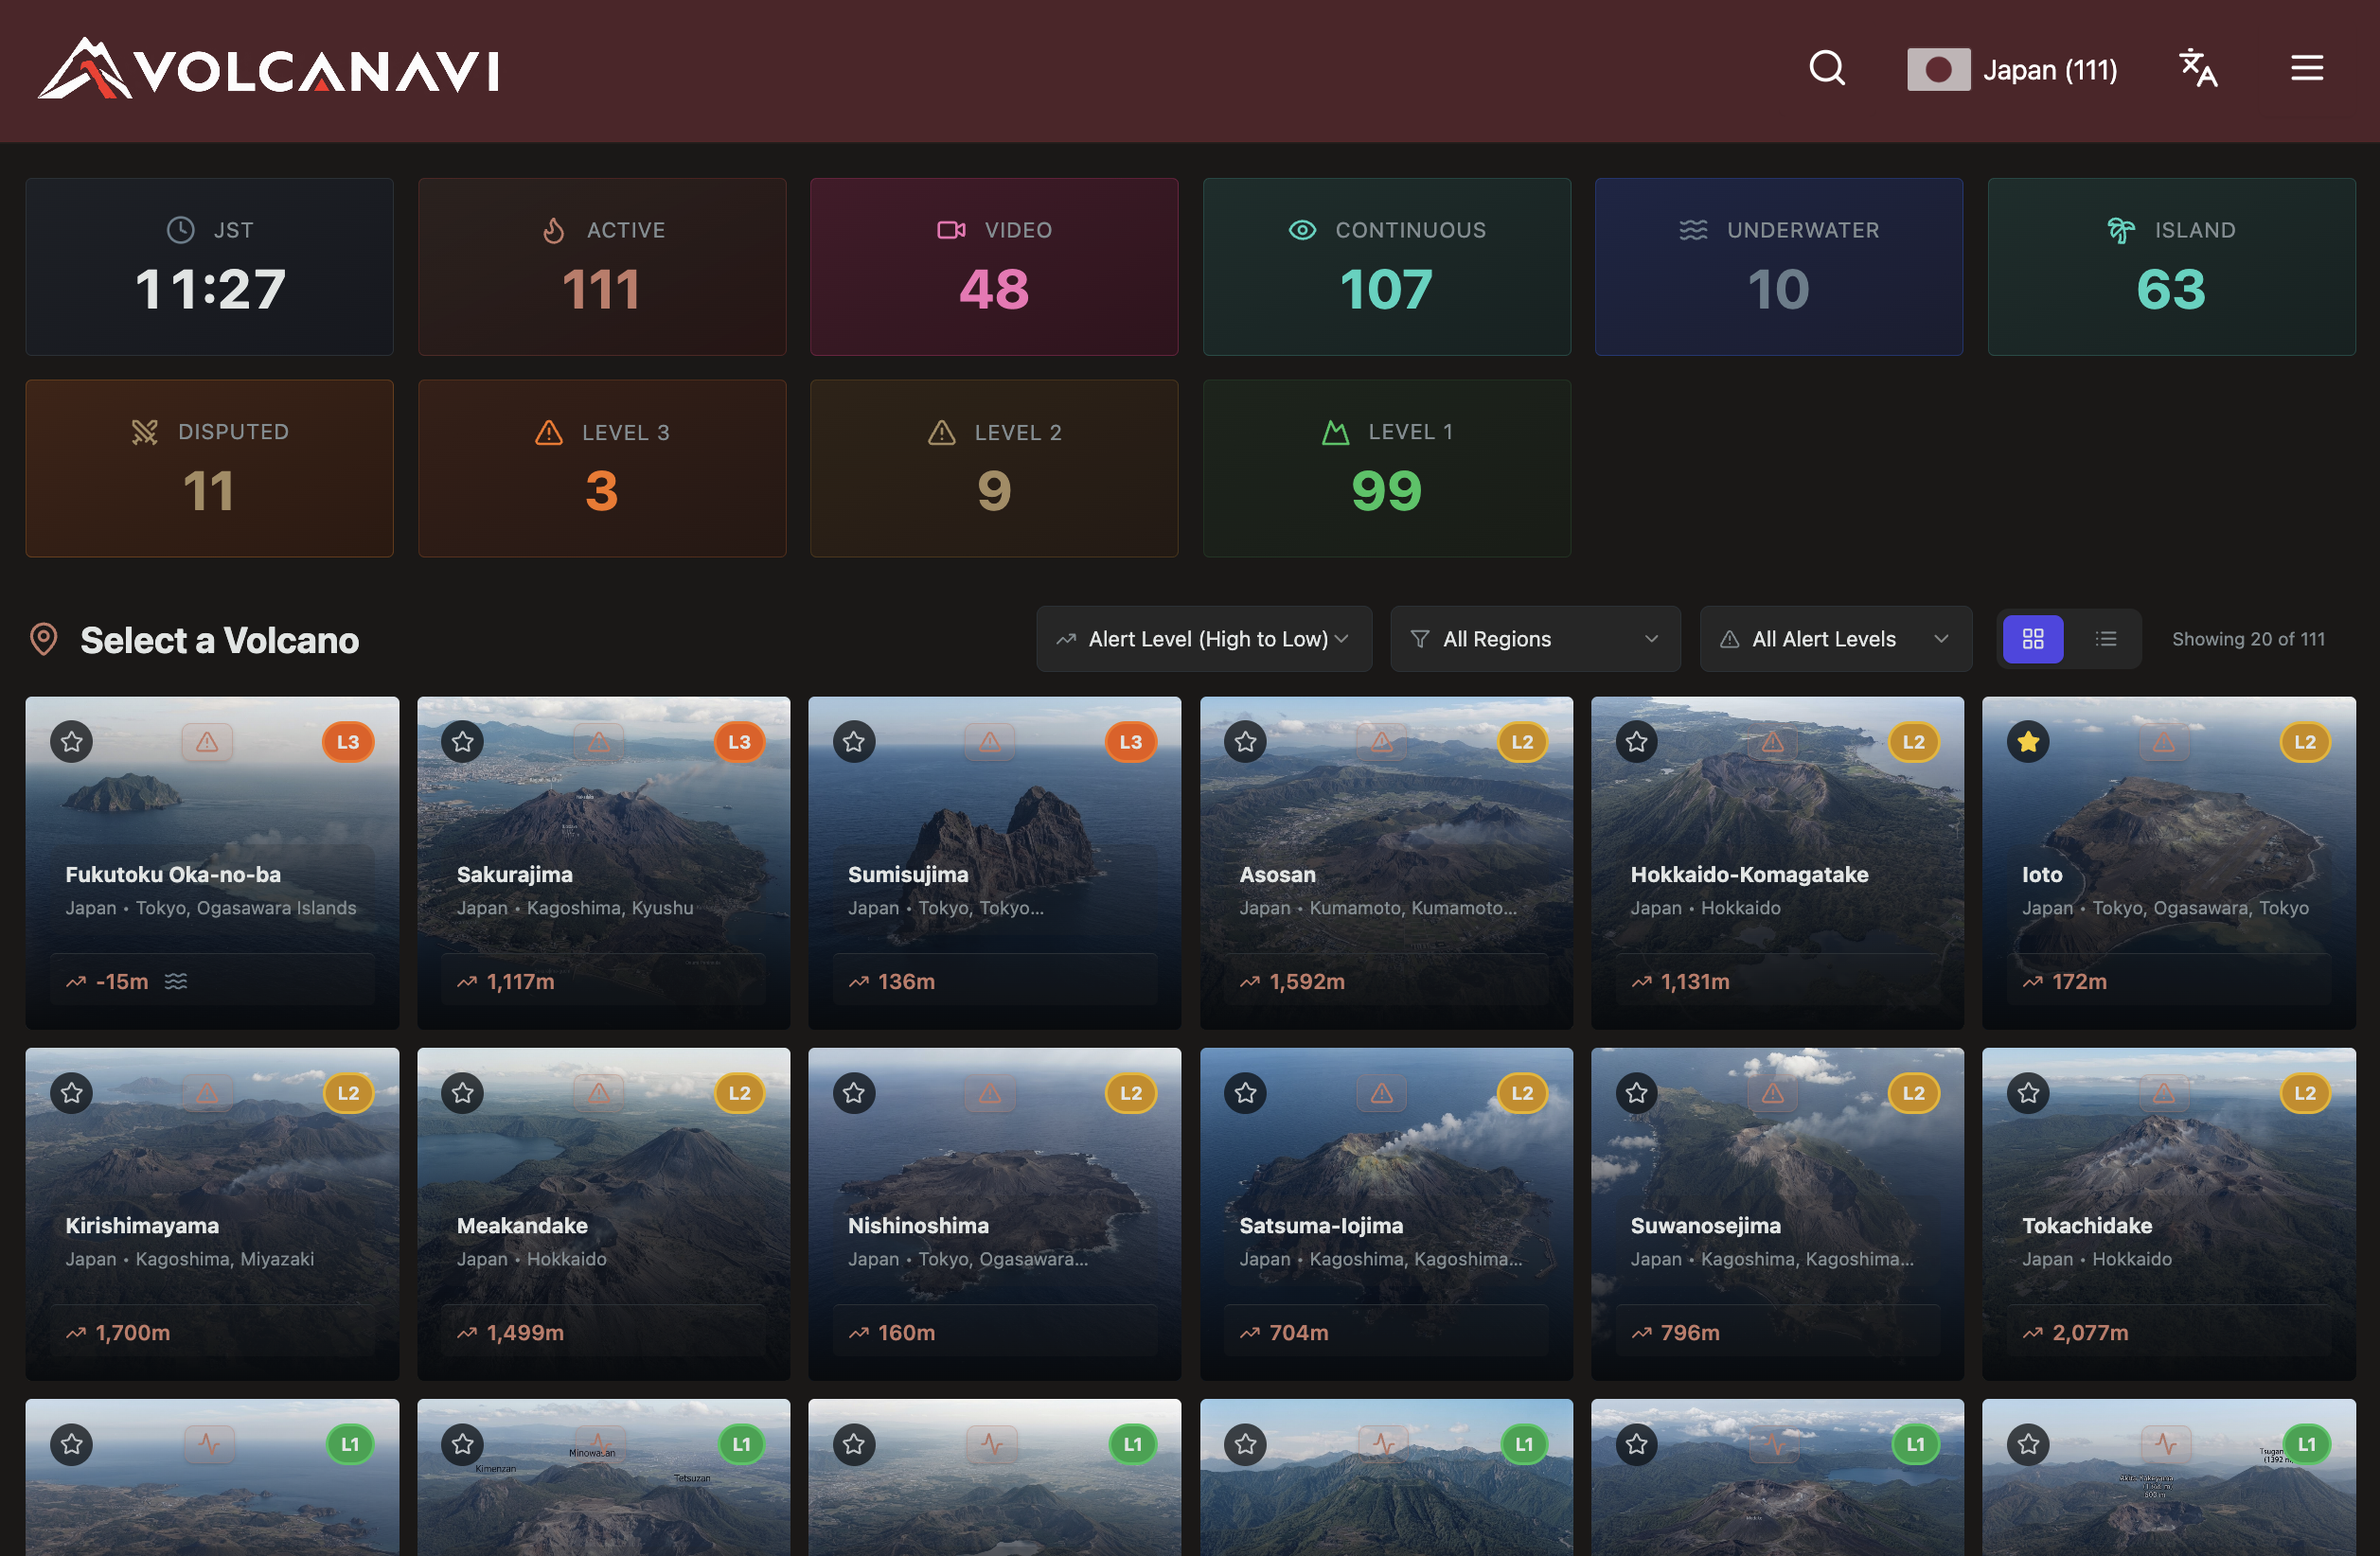The height and width of the screenshot is (1556, 2380).
Task: Click L2 badge on Meakandake card
Action: click(x=739, y=1093)
